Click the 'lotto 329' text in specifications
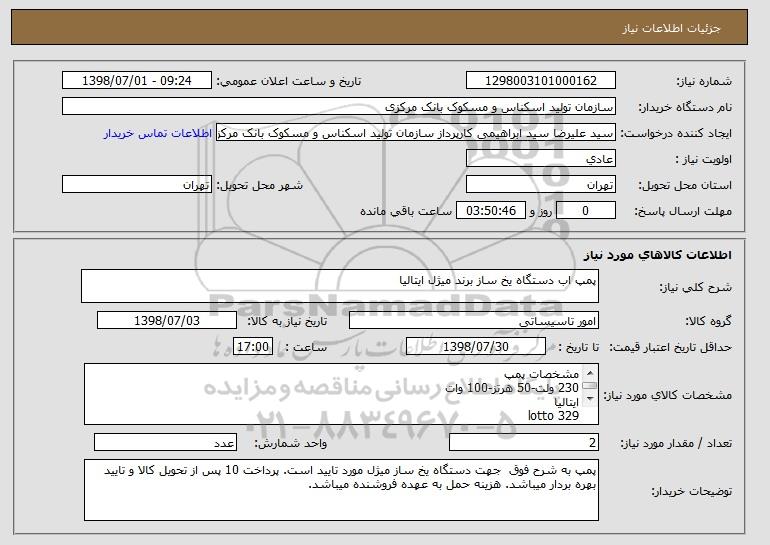 coord(553,416)
